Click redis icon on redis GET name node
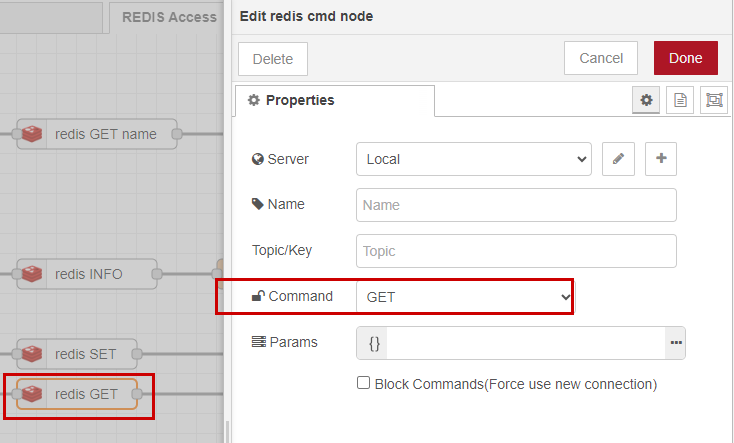This screenshot has width=734, height=443. [x=32, y=134]
